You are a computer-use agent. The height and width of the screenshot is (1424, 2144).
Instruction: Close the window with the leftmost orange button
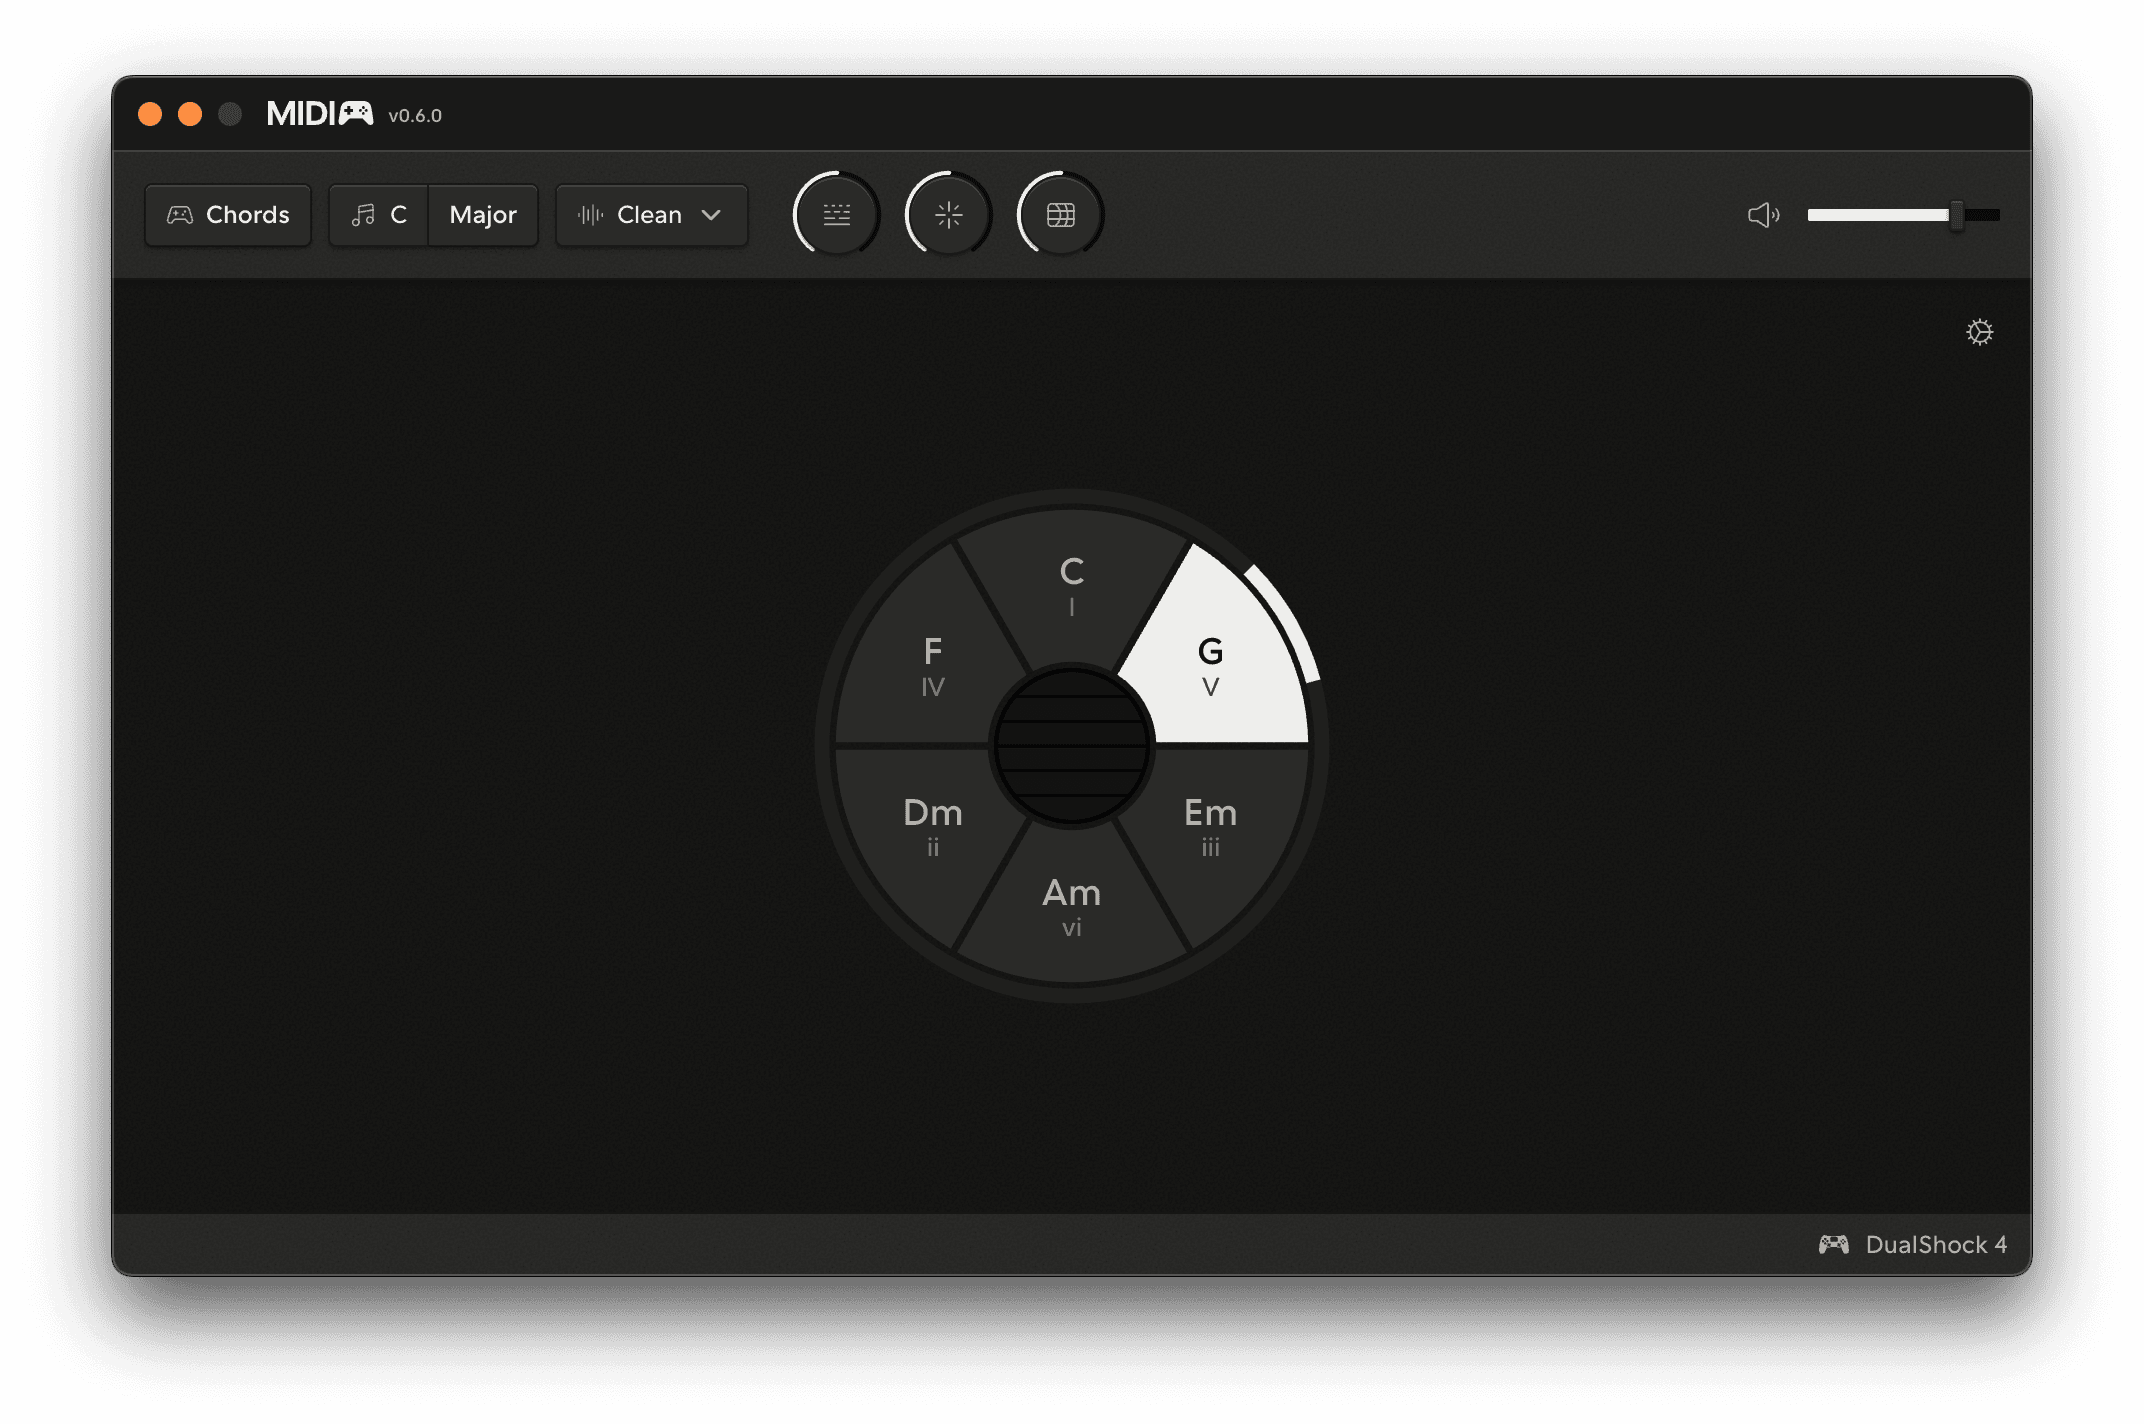tap(150, 114)
